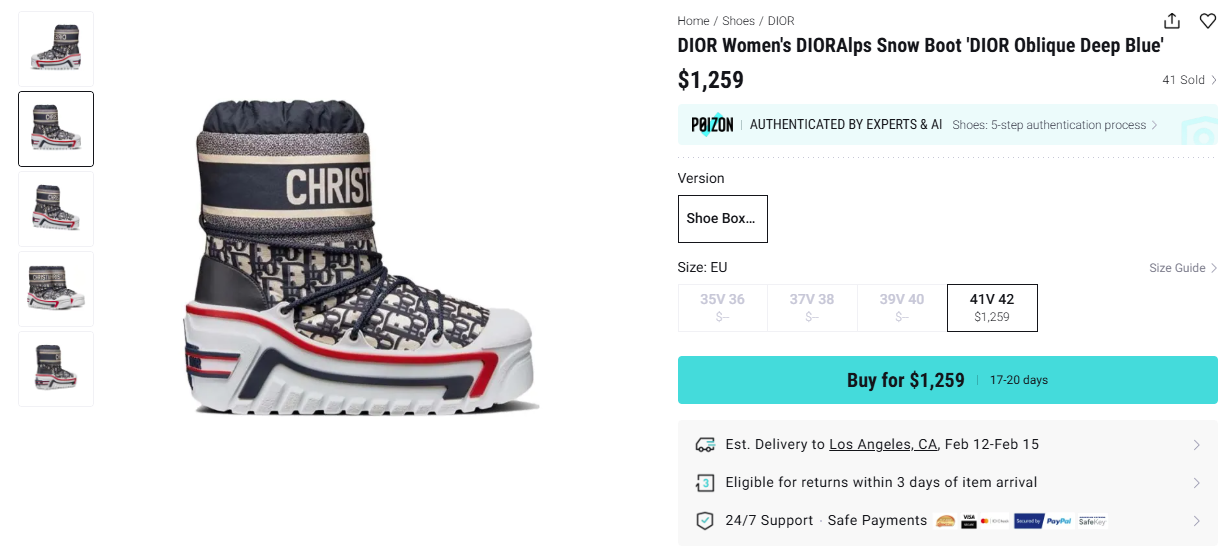The height and width of the screenshot is (554, 1232).
Task: Open the Size Guide
Action: pyautogui.click(x=1182, y=268)
